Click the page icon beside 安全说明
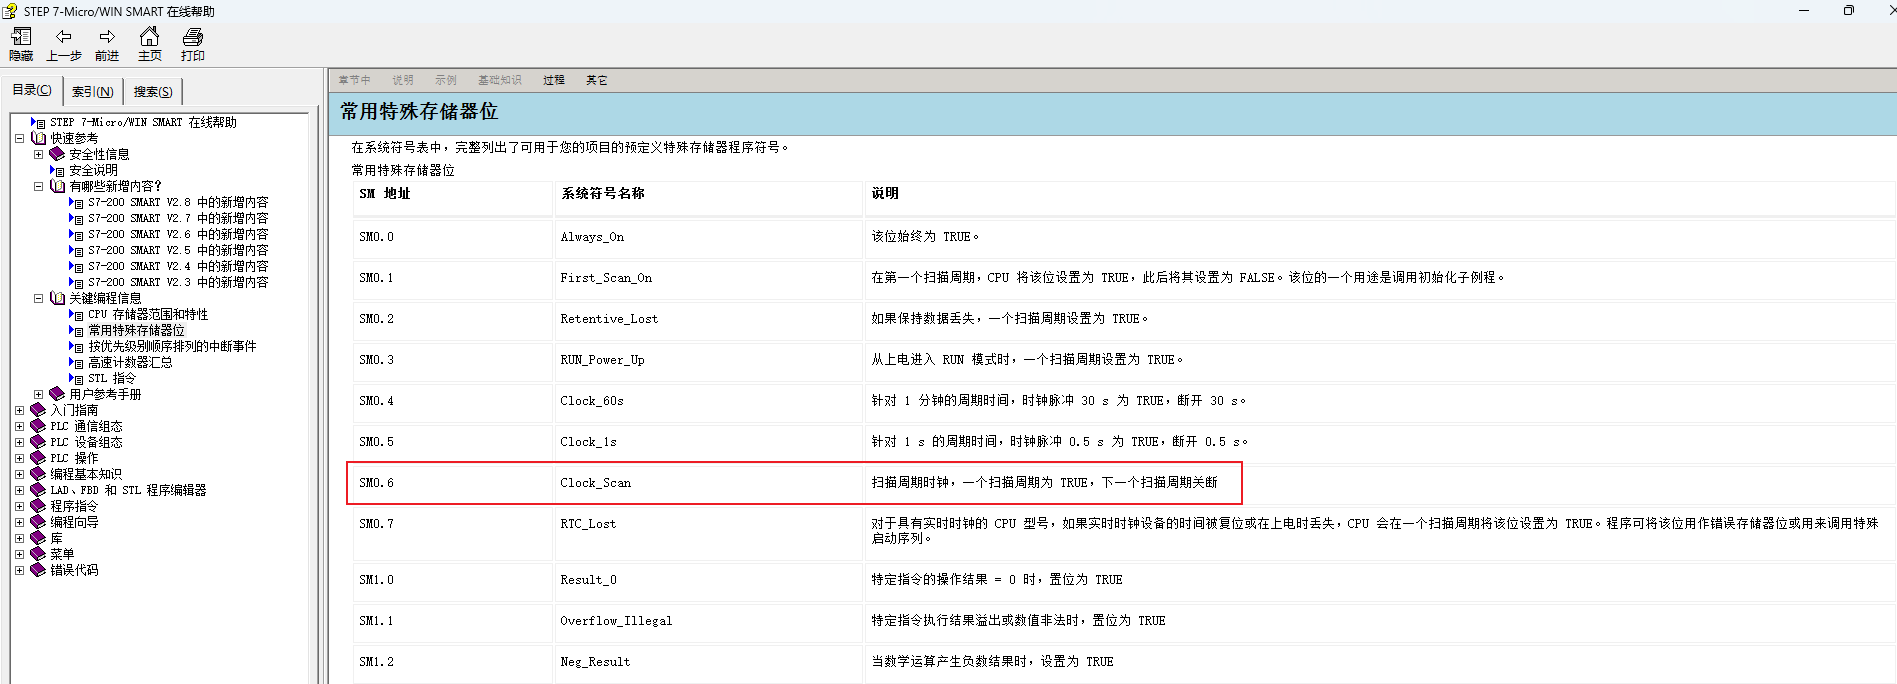 [x=58, y=170]
